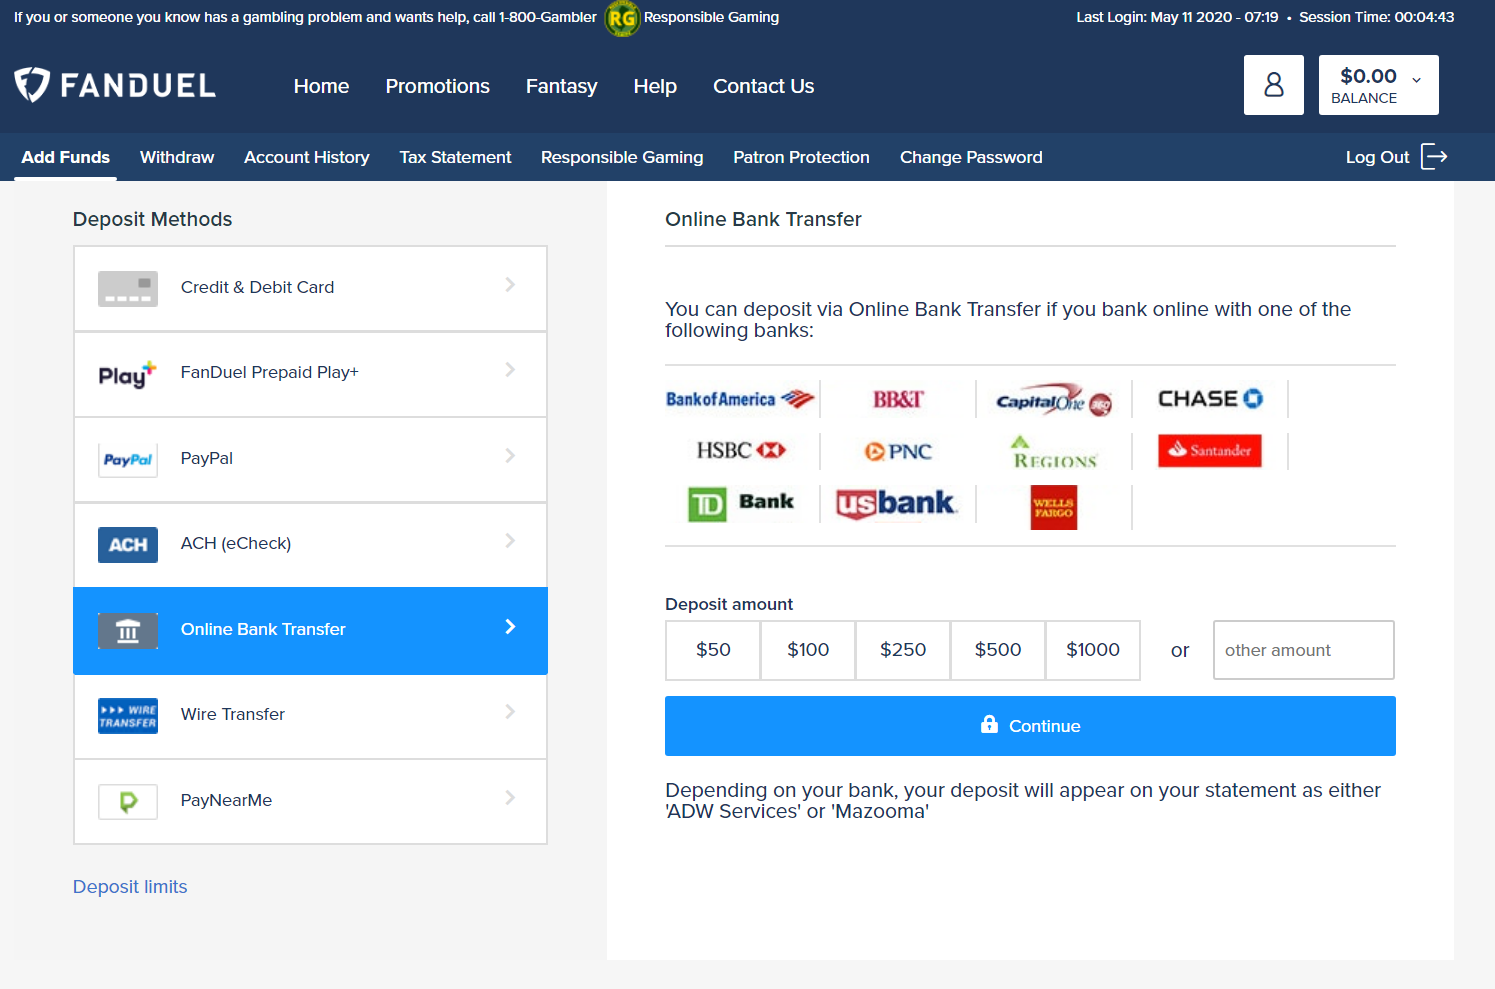Select the $250 deposit amount
Screen dimensions: 1495x989
click(x=903, y=650)
